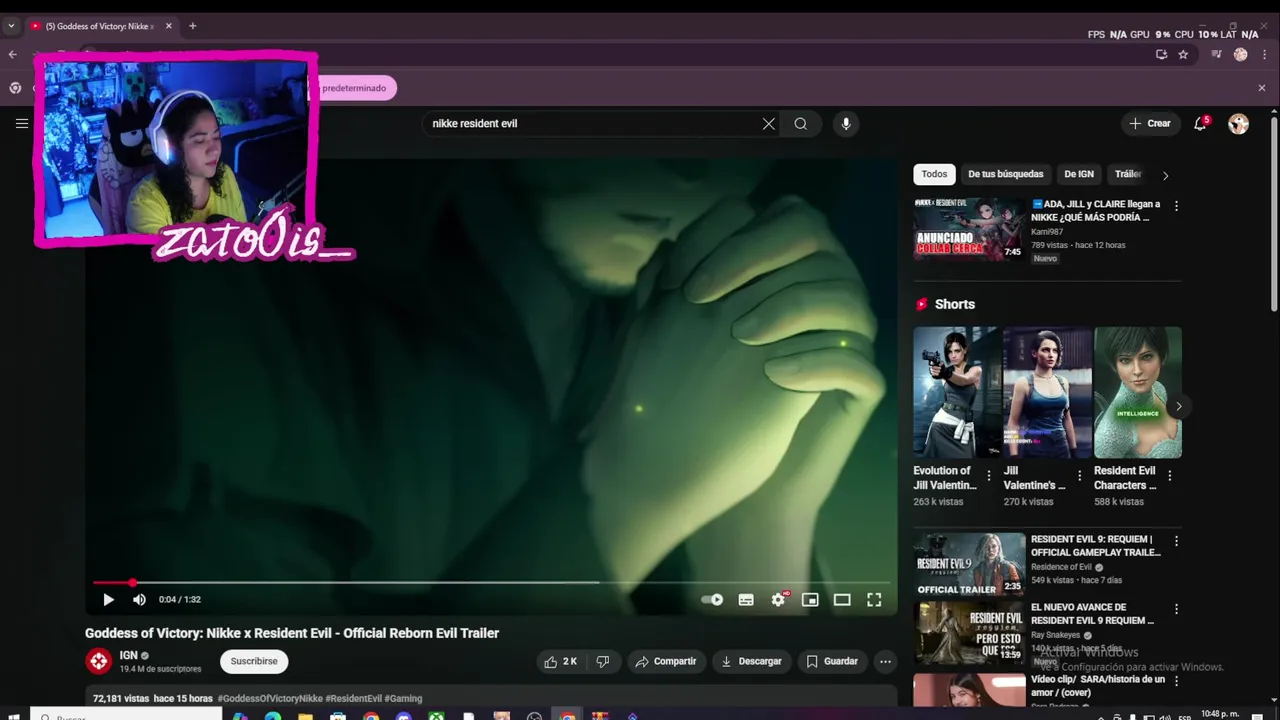This screenshot has height=720, width=1280.
Task: Open the Crear create menu
Action: tap(1149, 124)
